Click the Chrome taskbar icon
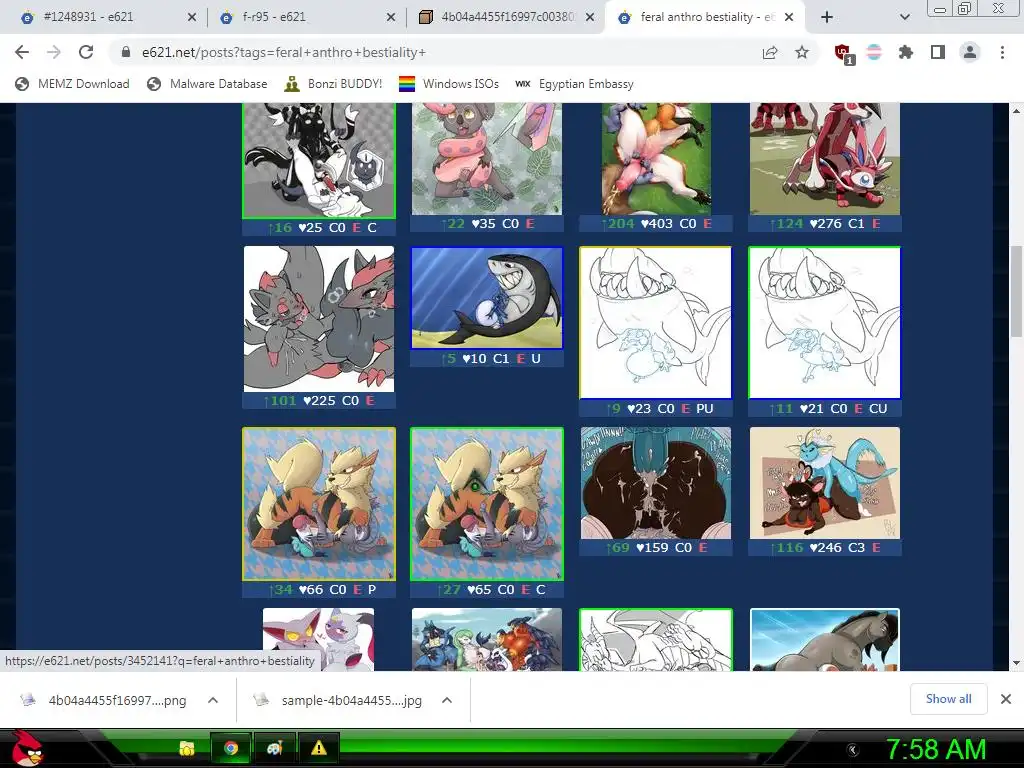Image resolution: width=1024 pixels, height=768 pixels. coord(231,748)
